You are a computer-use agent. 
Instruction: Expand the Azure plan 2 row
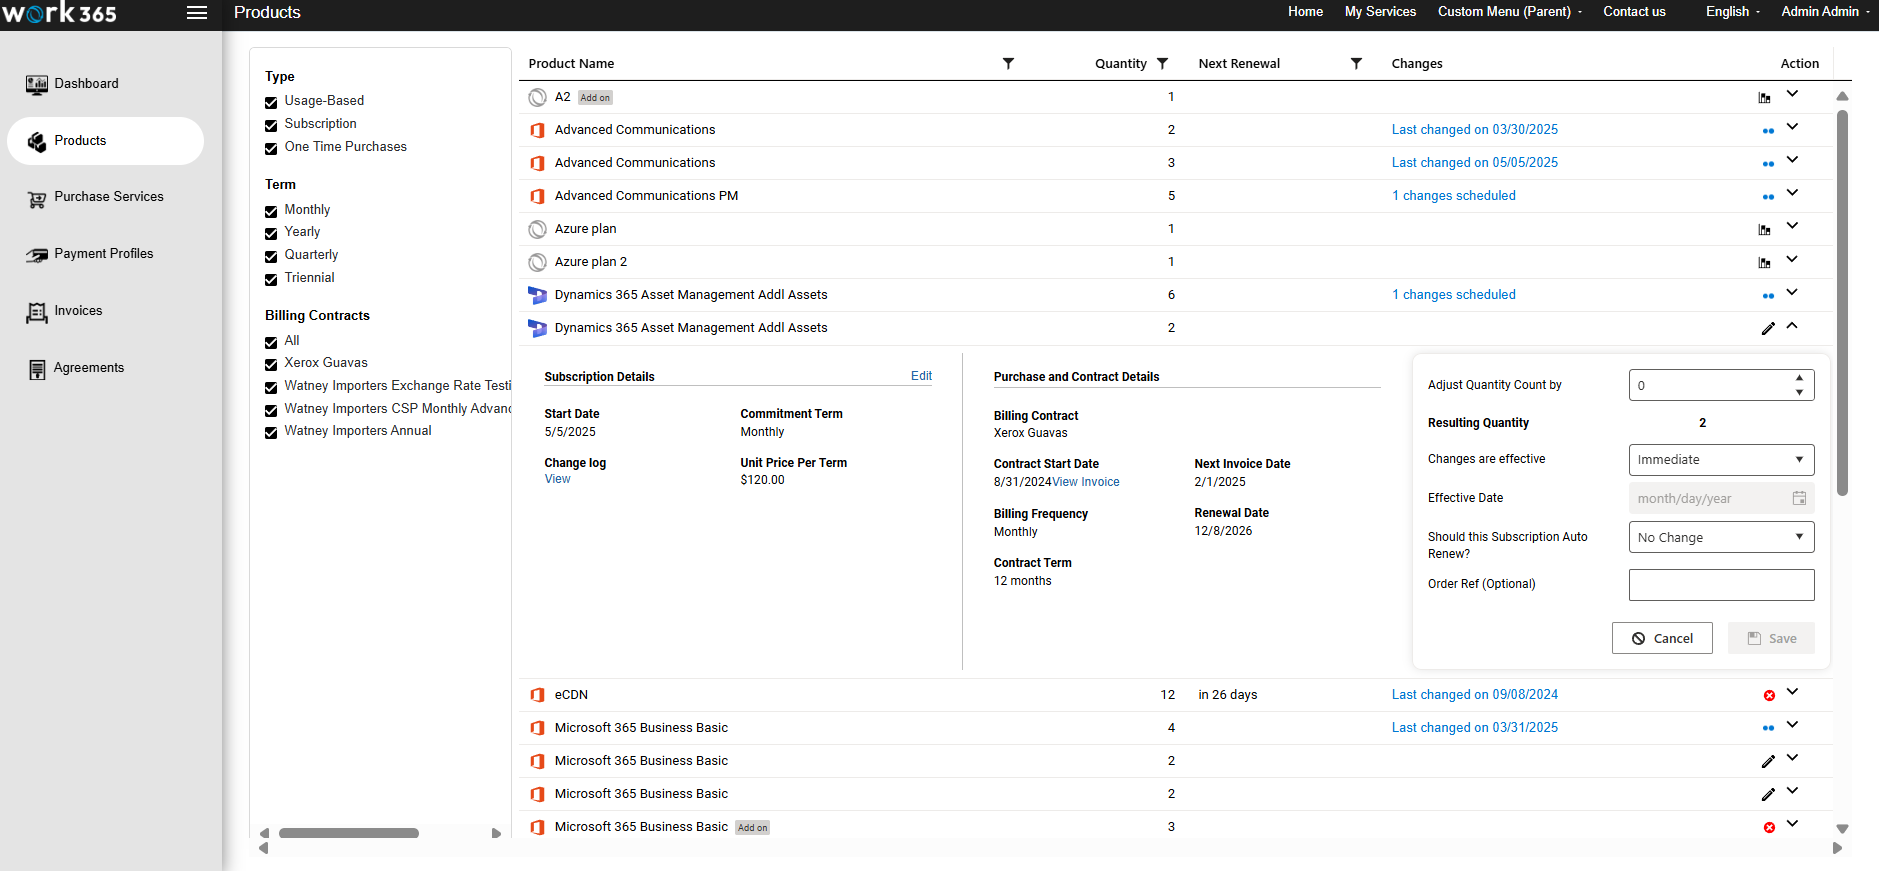coord(1792,259)
